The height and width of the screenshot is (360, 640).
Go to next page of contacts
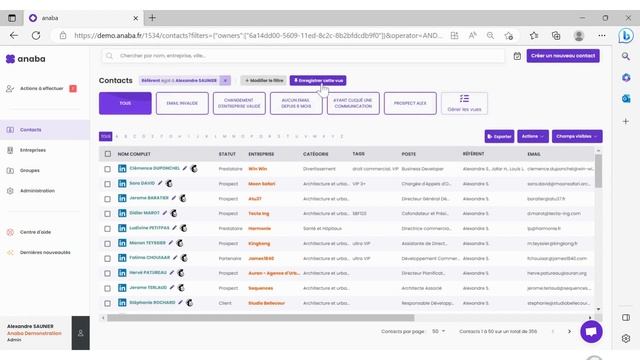(569, 331)
